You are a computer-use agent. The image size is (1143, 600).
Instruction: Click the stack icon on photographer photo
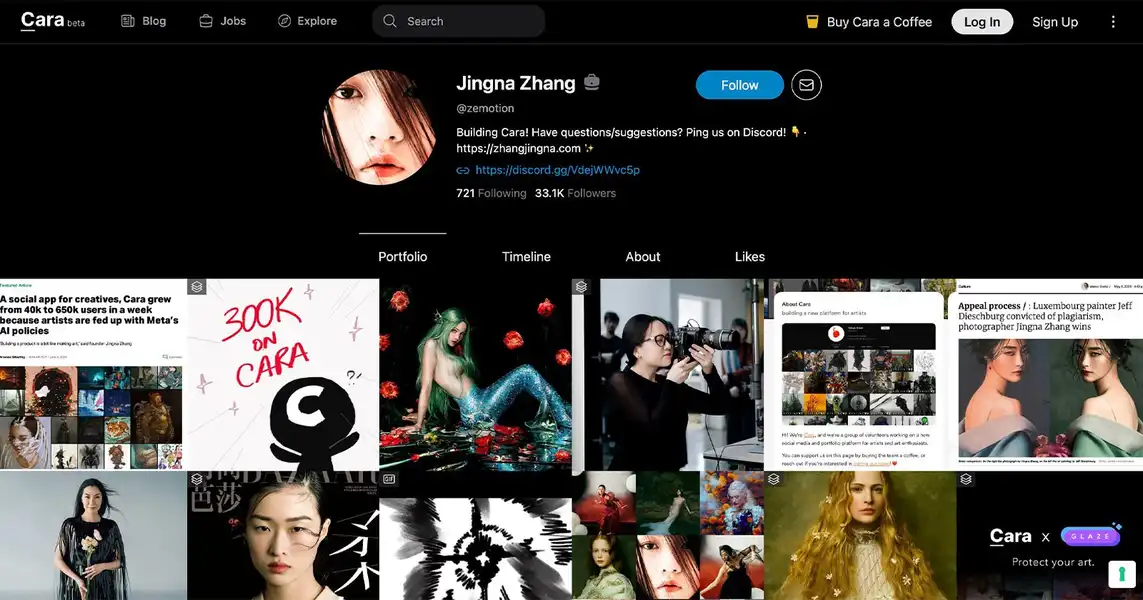[x=581, y=287]
